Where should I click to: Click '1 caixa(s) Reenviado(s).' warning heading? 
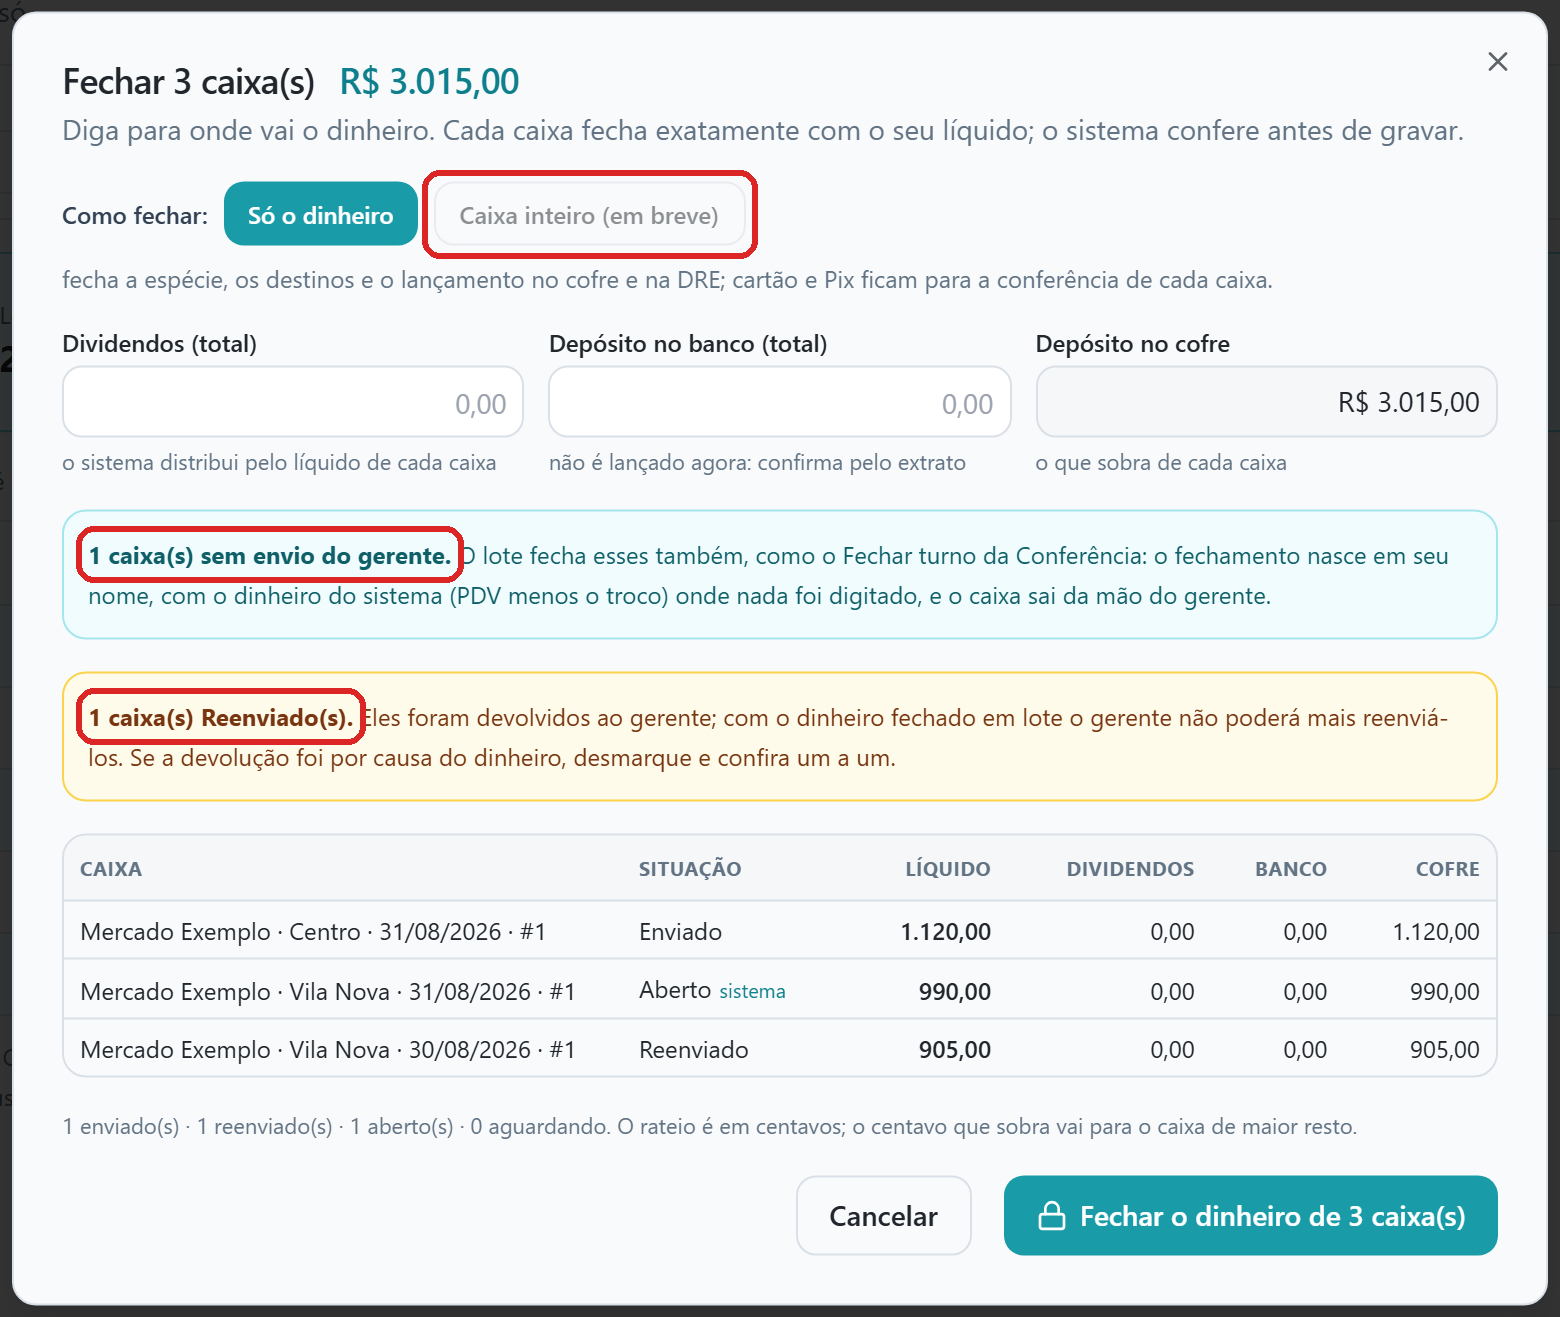pos(221,718)
